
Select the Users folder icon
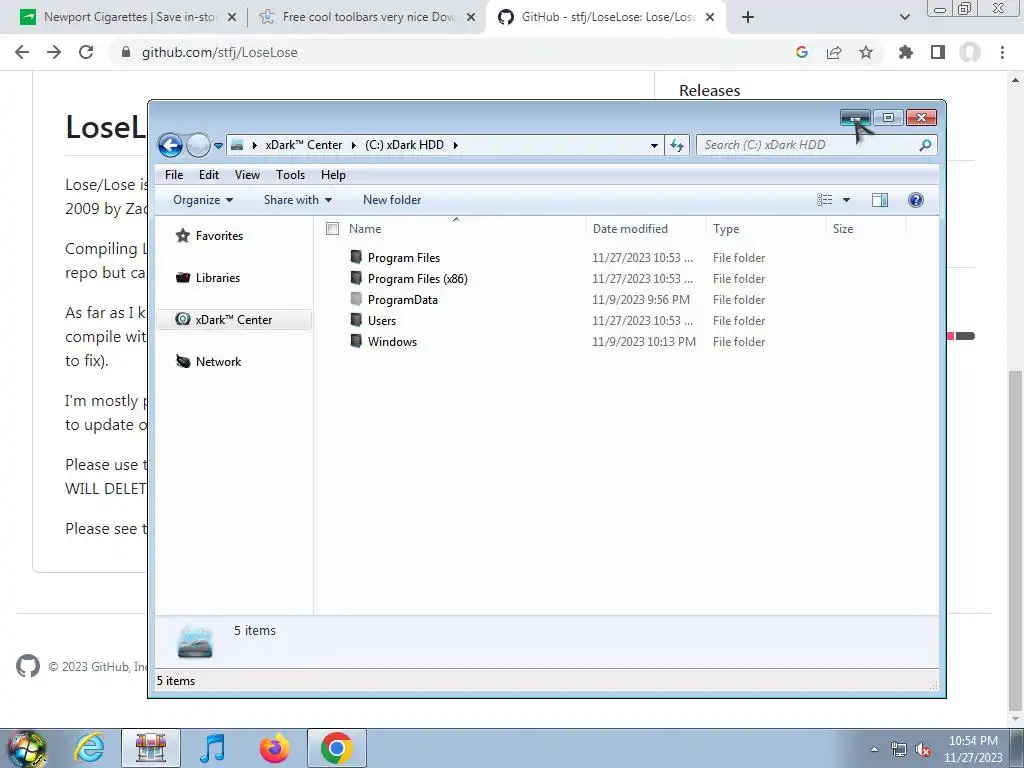(x=356, y=319)
